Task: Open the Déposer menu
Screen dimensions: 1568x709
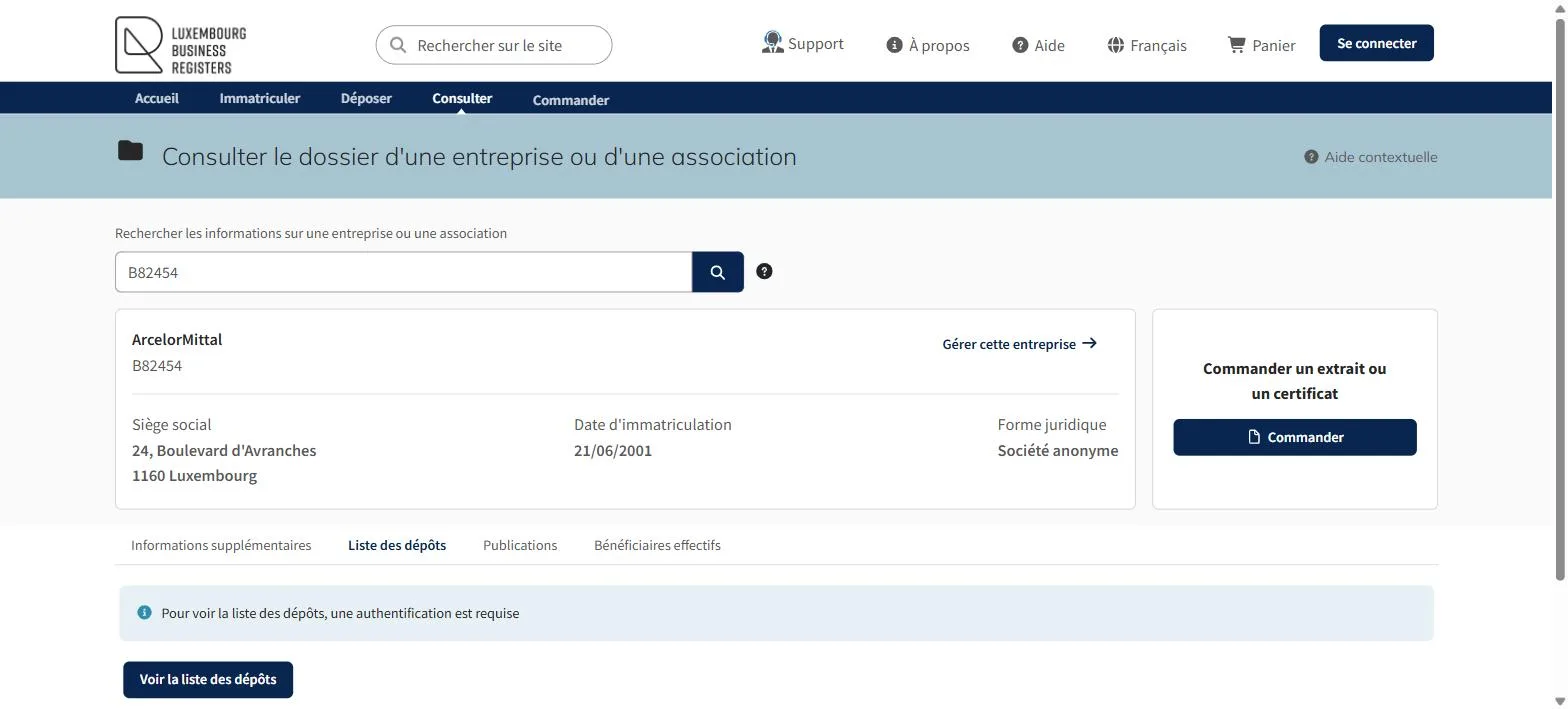Action: (x=366, y=98)
